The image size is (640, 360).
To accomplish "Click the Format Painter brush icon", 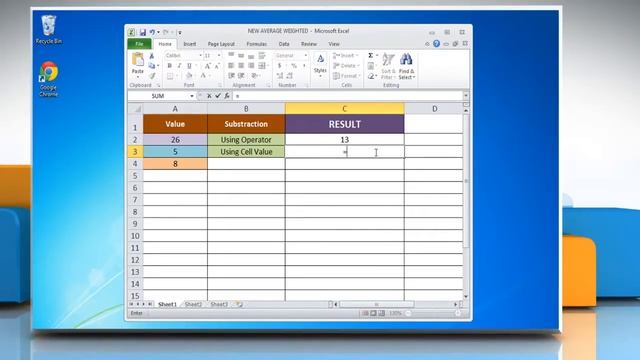I will click(152, 76).
